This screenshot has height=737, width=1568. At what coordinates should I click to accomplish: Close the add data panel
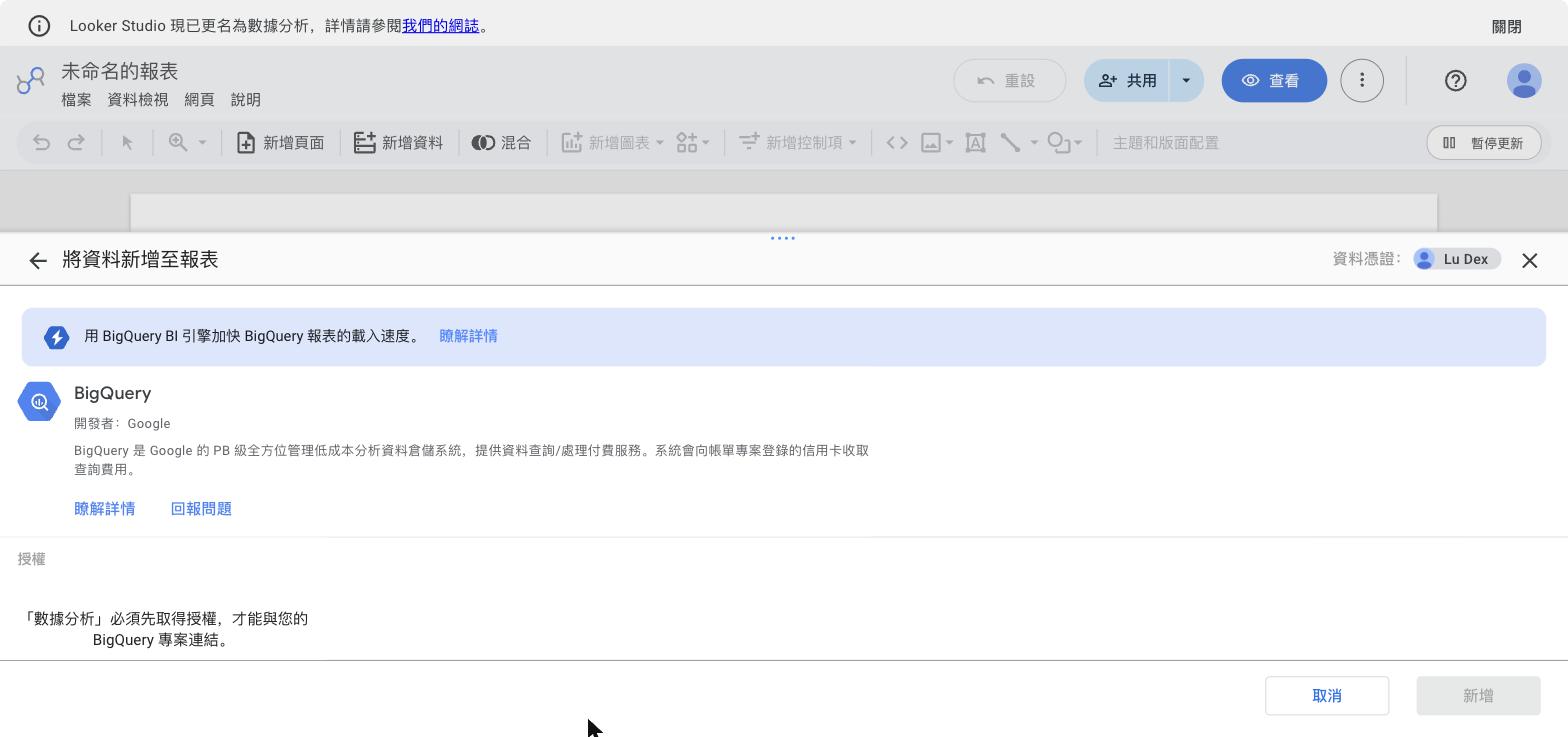tap(1530, 261)
